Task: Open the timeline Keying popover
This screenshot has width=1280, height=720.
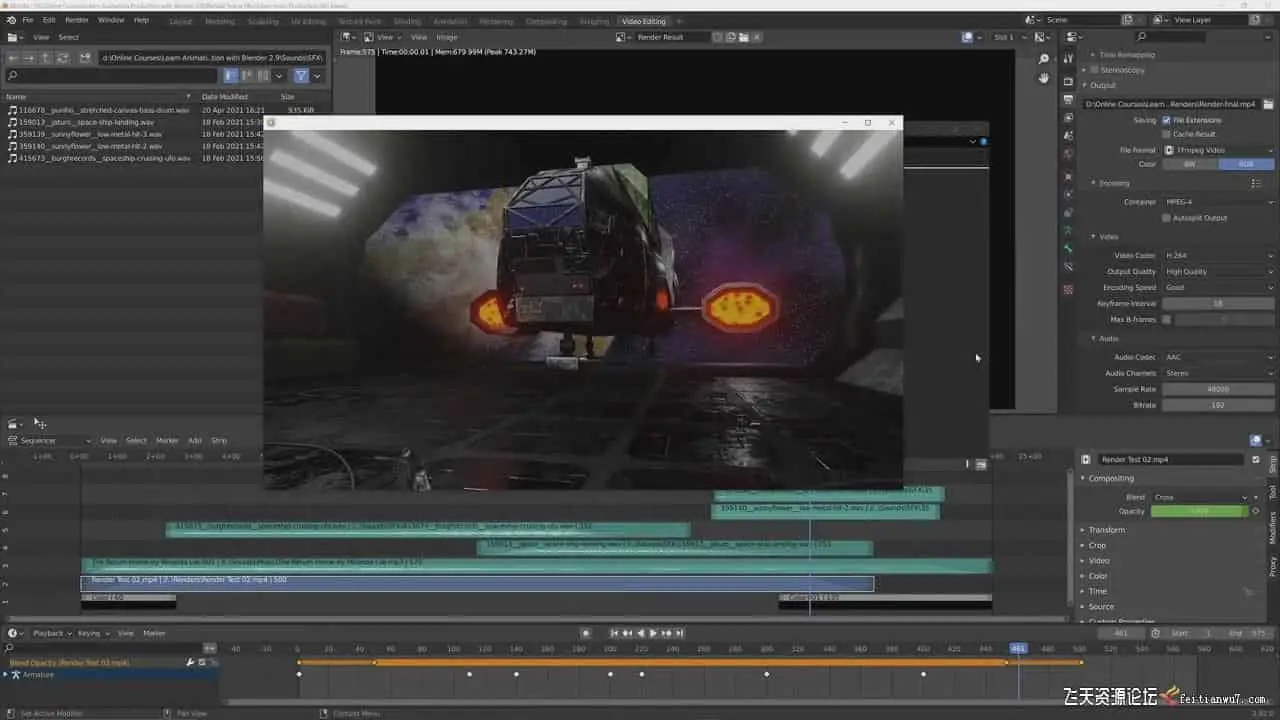Action: [x=92, y=633]
